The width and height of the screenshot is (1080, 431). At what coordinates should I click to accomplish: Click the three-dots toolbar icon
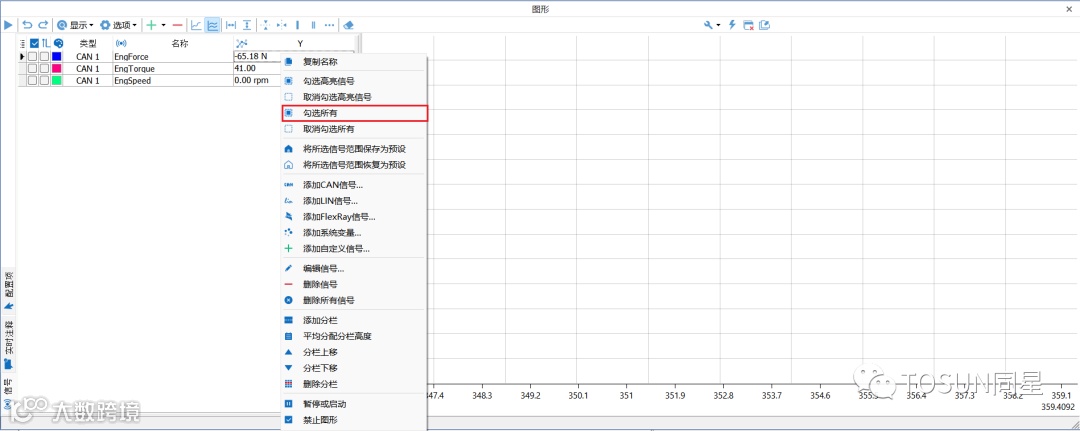329,25
